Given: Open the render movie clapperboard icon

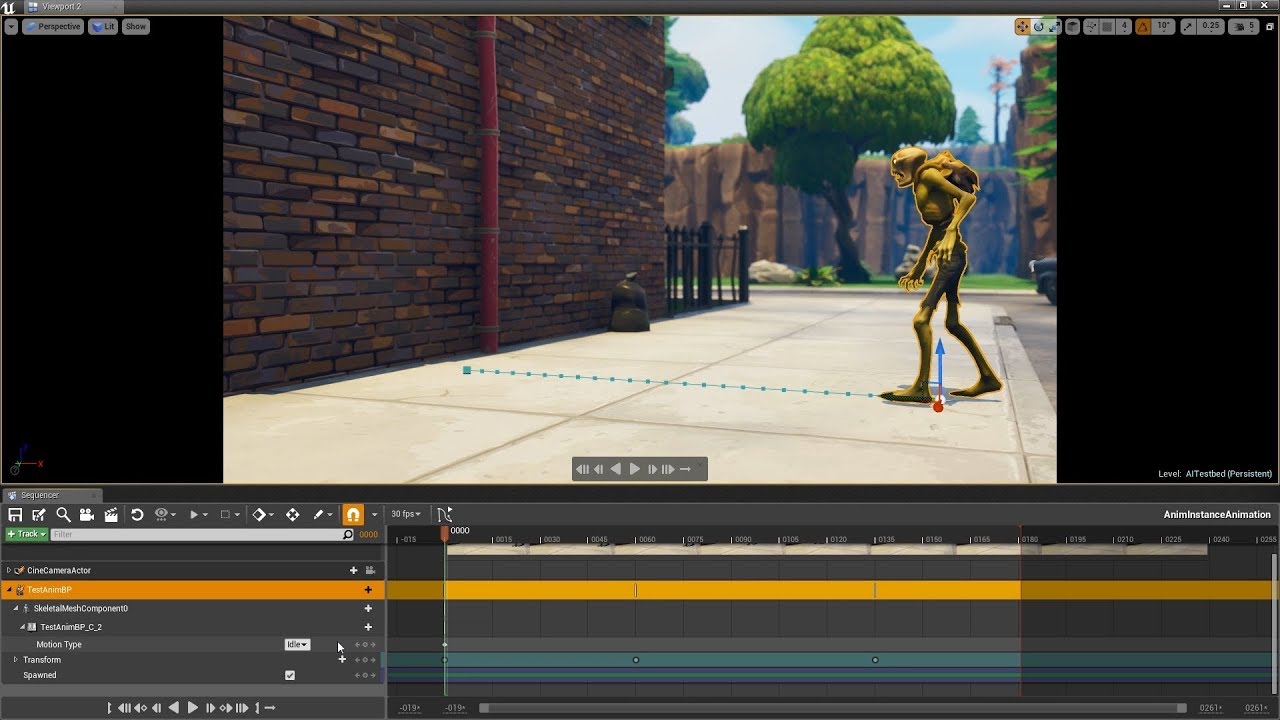Looking at the screenshot, I should pos(111,515).
